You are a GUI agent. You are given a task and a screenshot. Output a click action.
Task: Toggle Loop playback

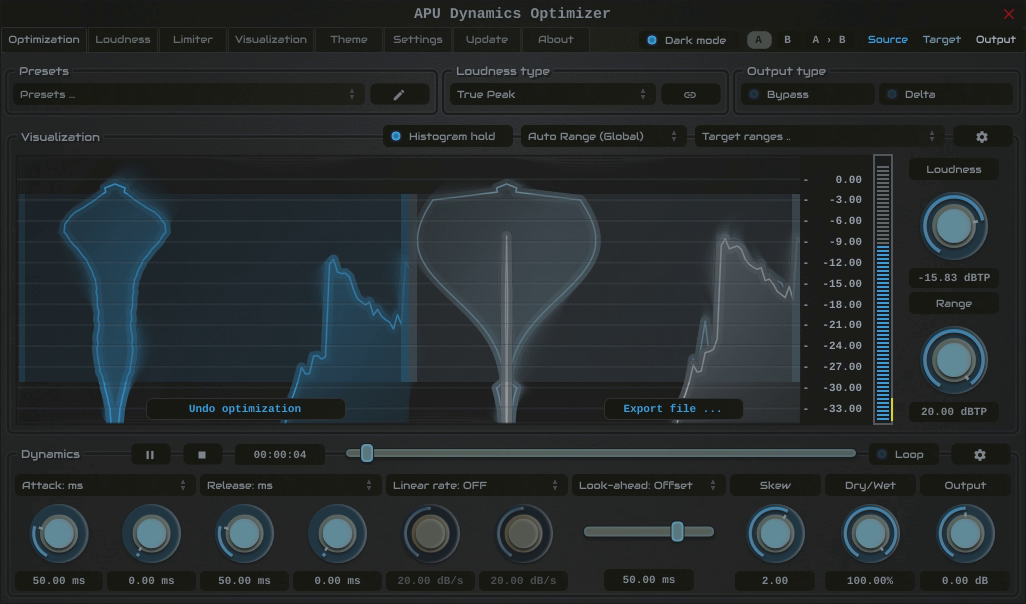[903, 455]
